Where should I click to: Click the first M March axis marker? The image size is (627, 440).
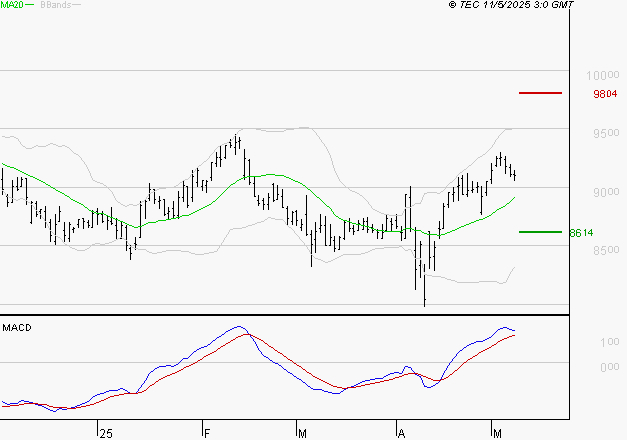[x=302, y=434]
